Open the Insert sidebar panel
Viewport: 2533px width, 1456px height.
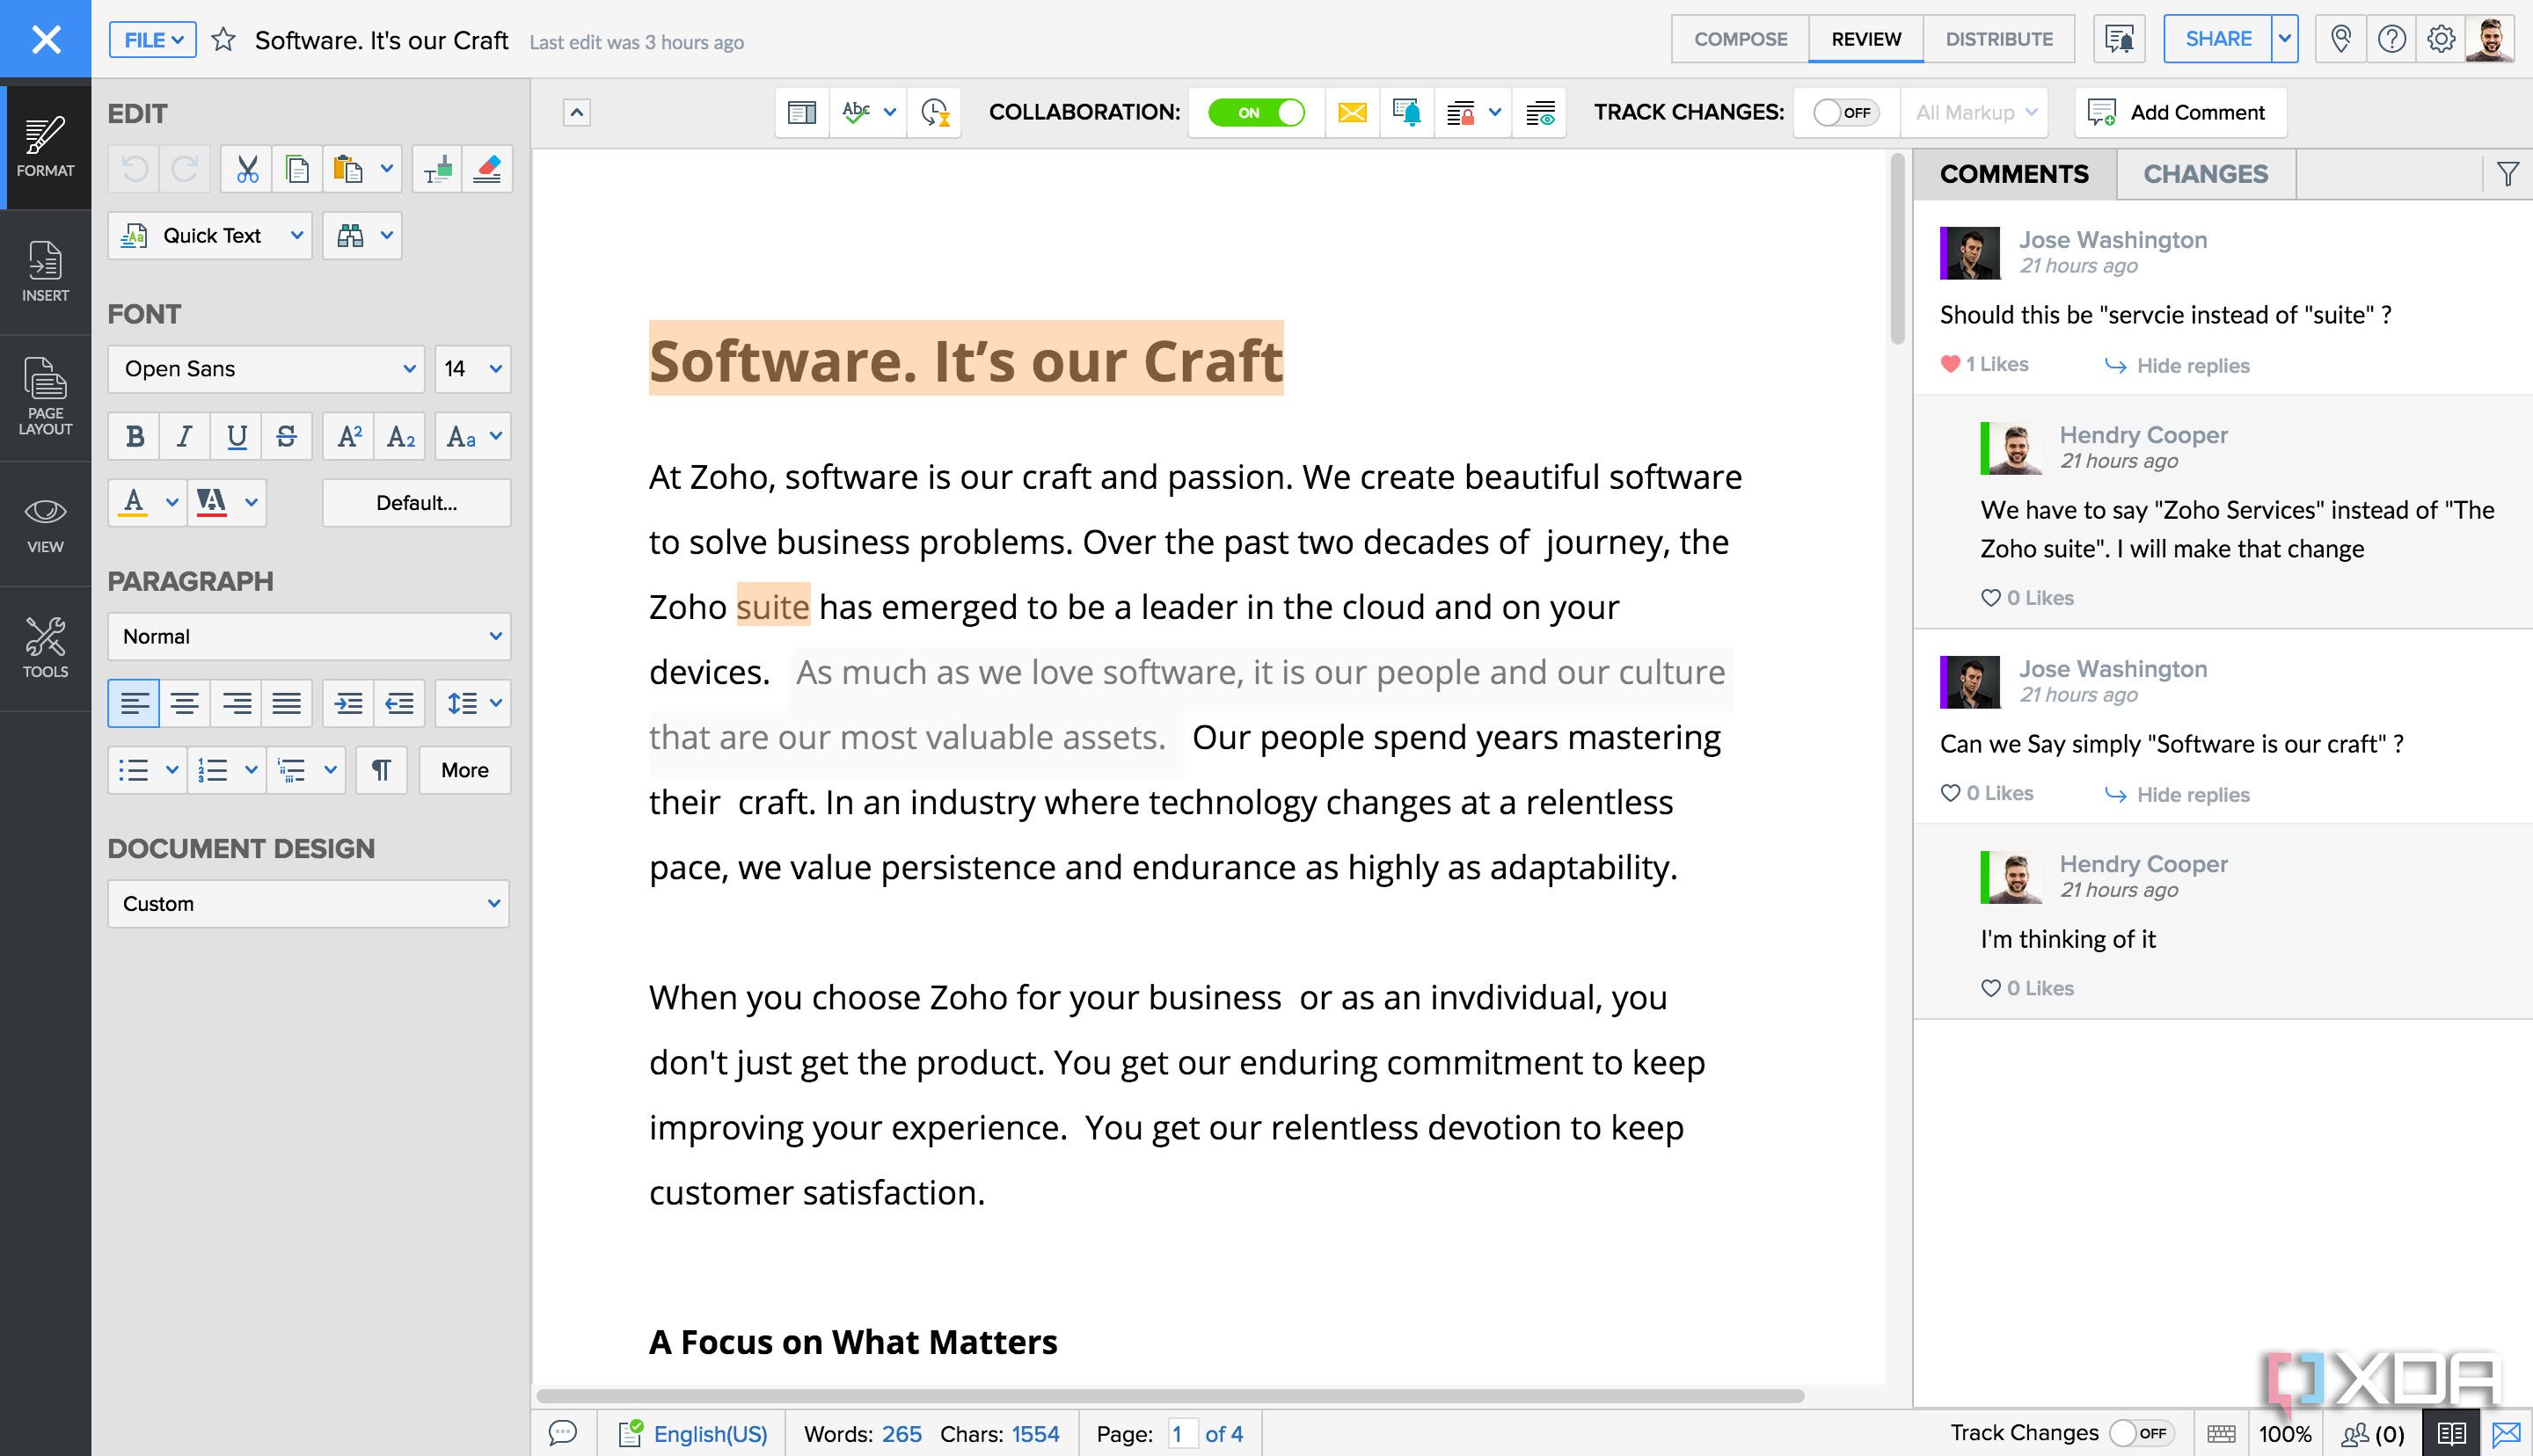pyautogui.click(x=45, y=272)
